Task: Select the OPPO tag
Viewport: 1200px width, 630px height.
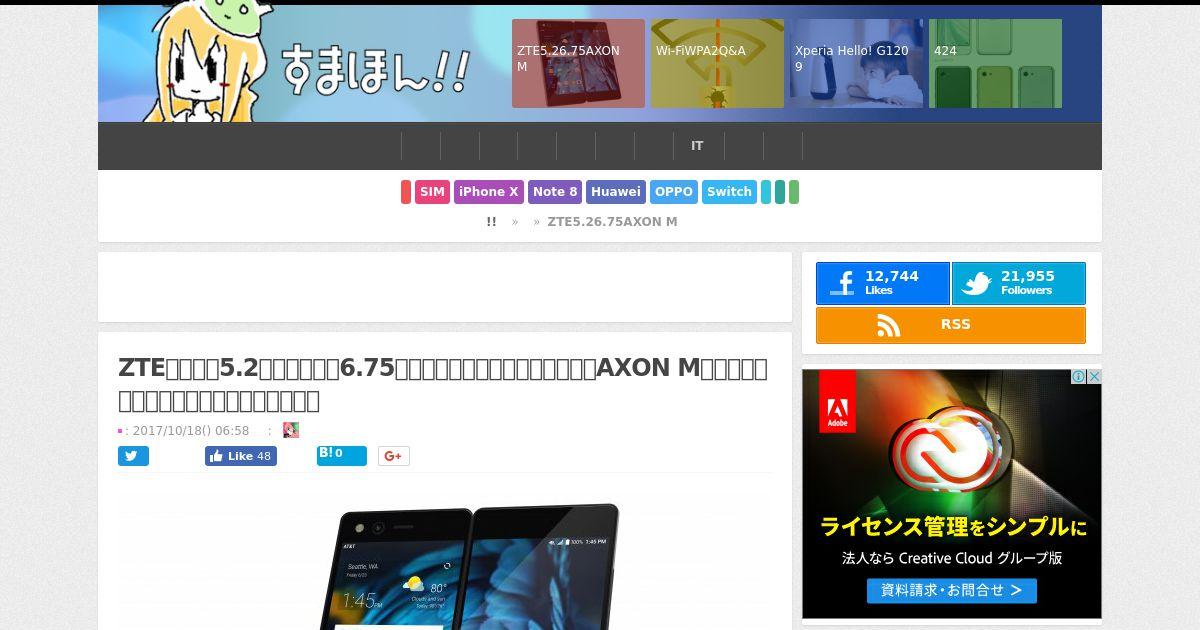Action: tap(674, 192)
